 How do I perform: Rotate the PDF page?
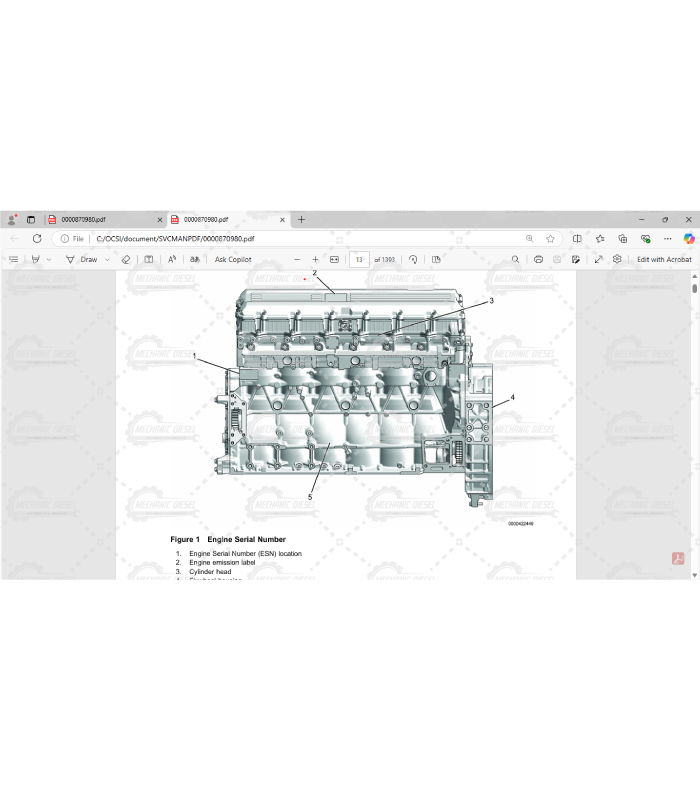pyautogui.click(x=413, y=259)
